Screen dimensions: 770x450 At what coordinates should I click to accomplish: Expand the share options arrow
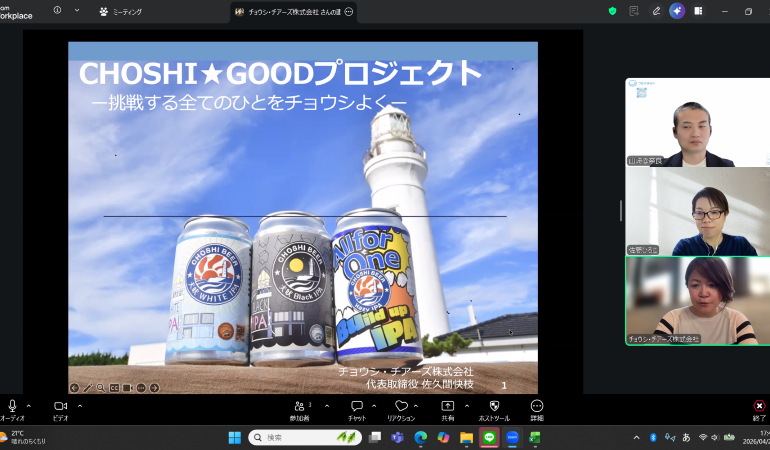(x=466, y=406)
